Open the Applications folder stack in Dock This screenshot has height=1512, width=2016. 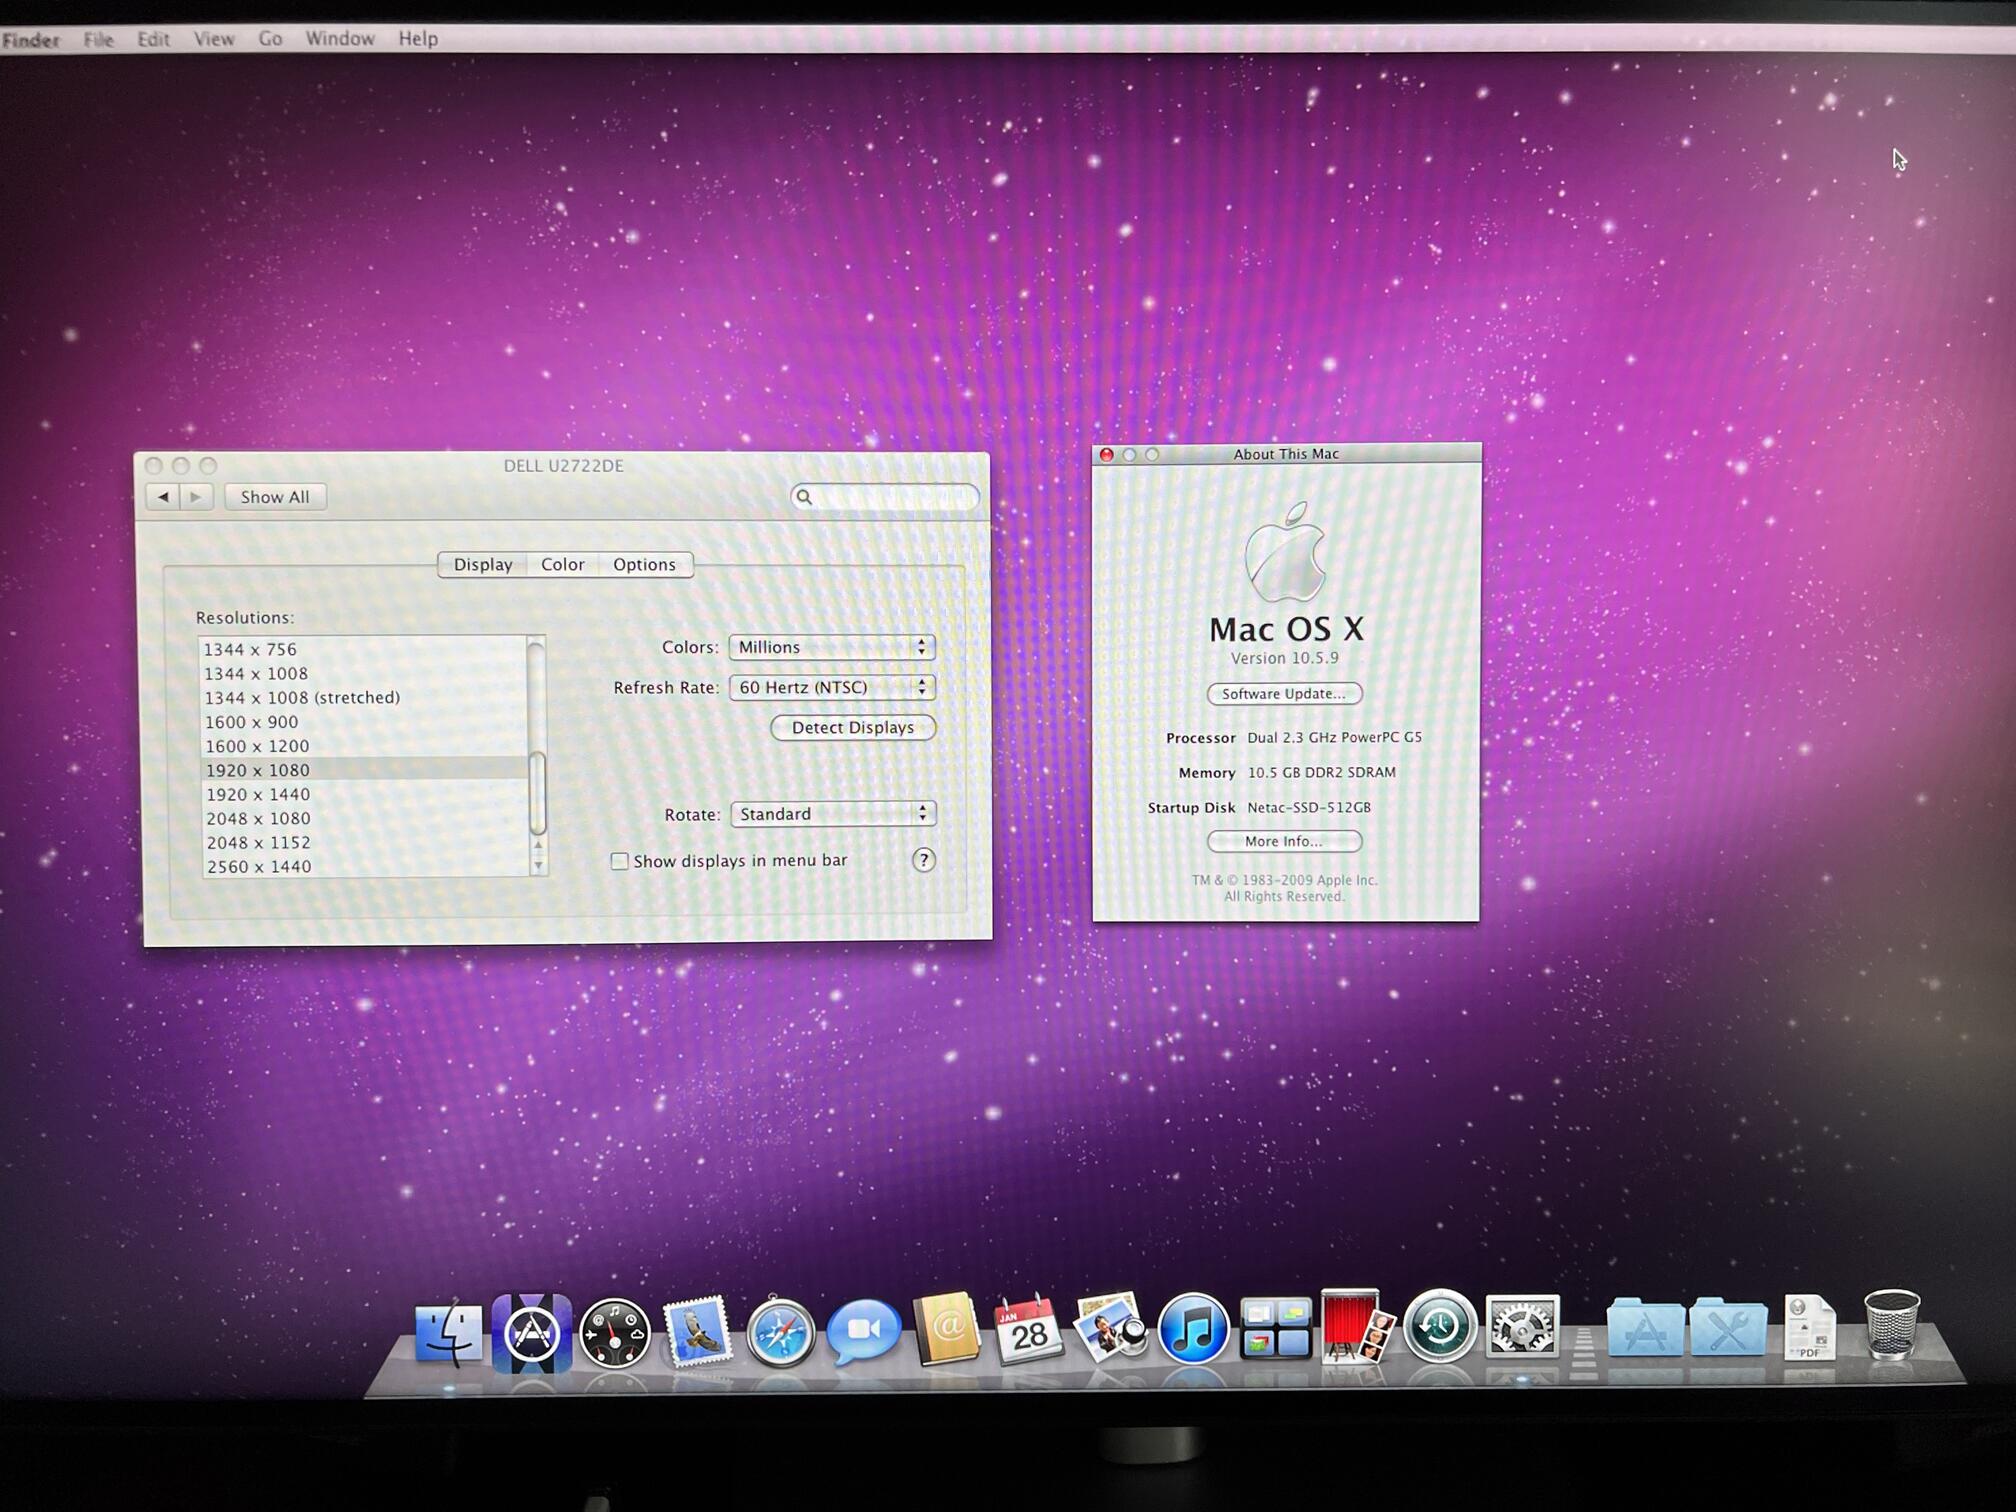coord(1645,1326)
